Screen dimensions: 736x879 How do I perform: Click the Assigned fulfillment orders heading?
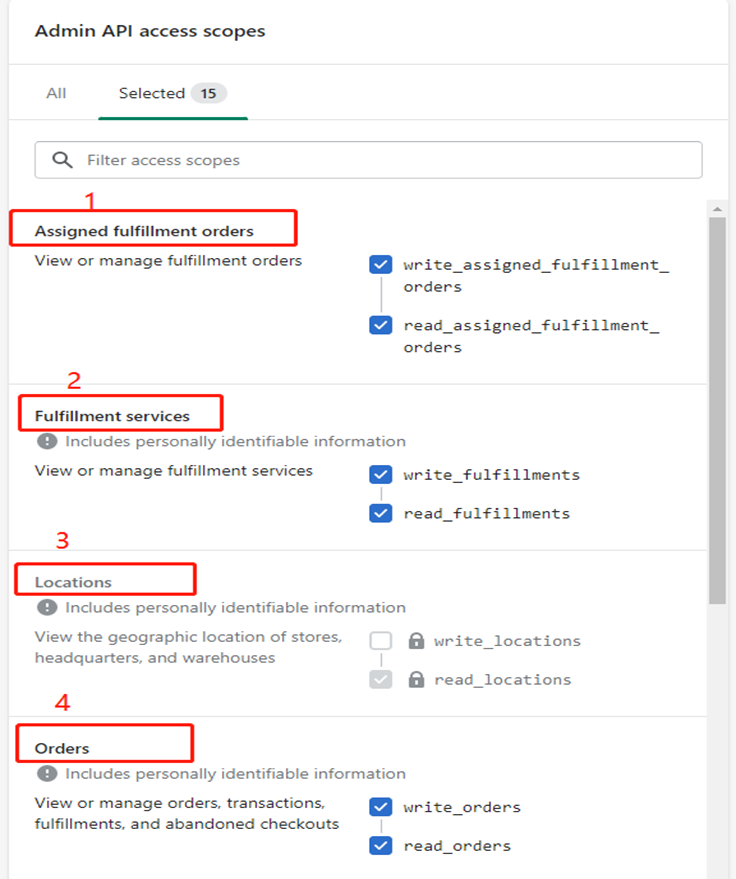144,232
